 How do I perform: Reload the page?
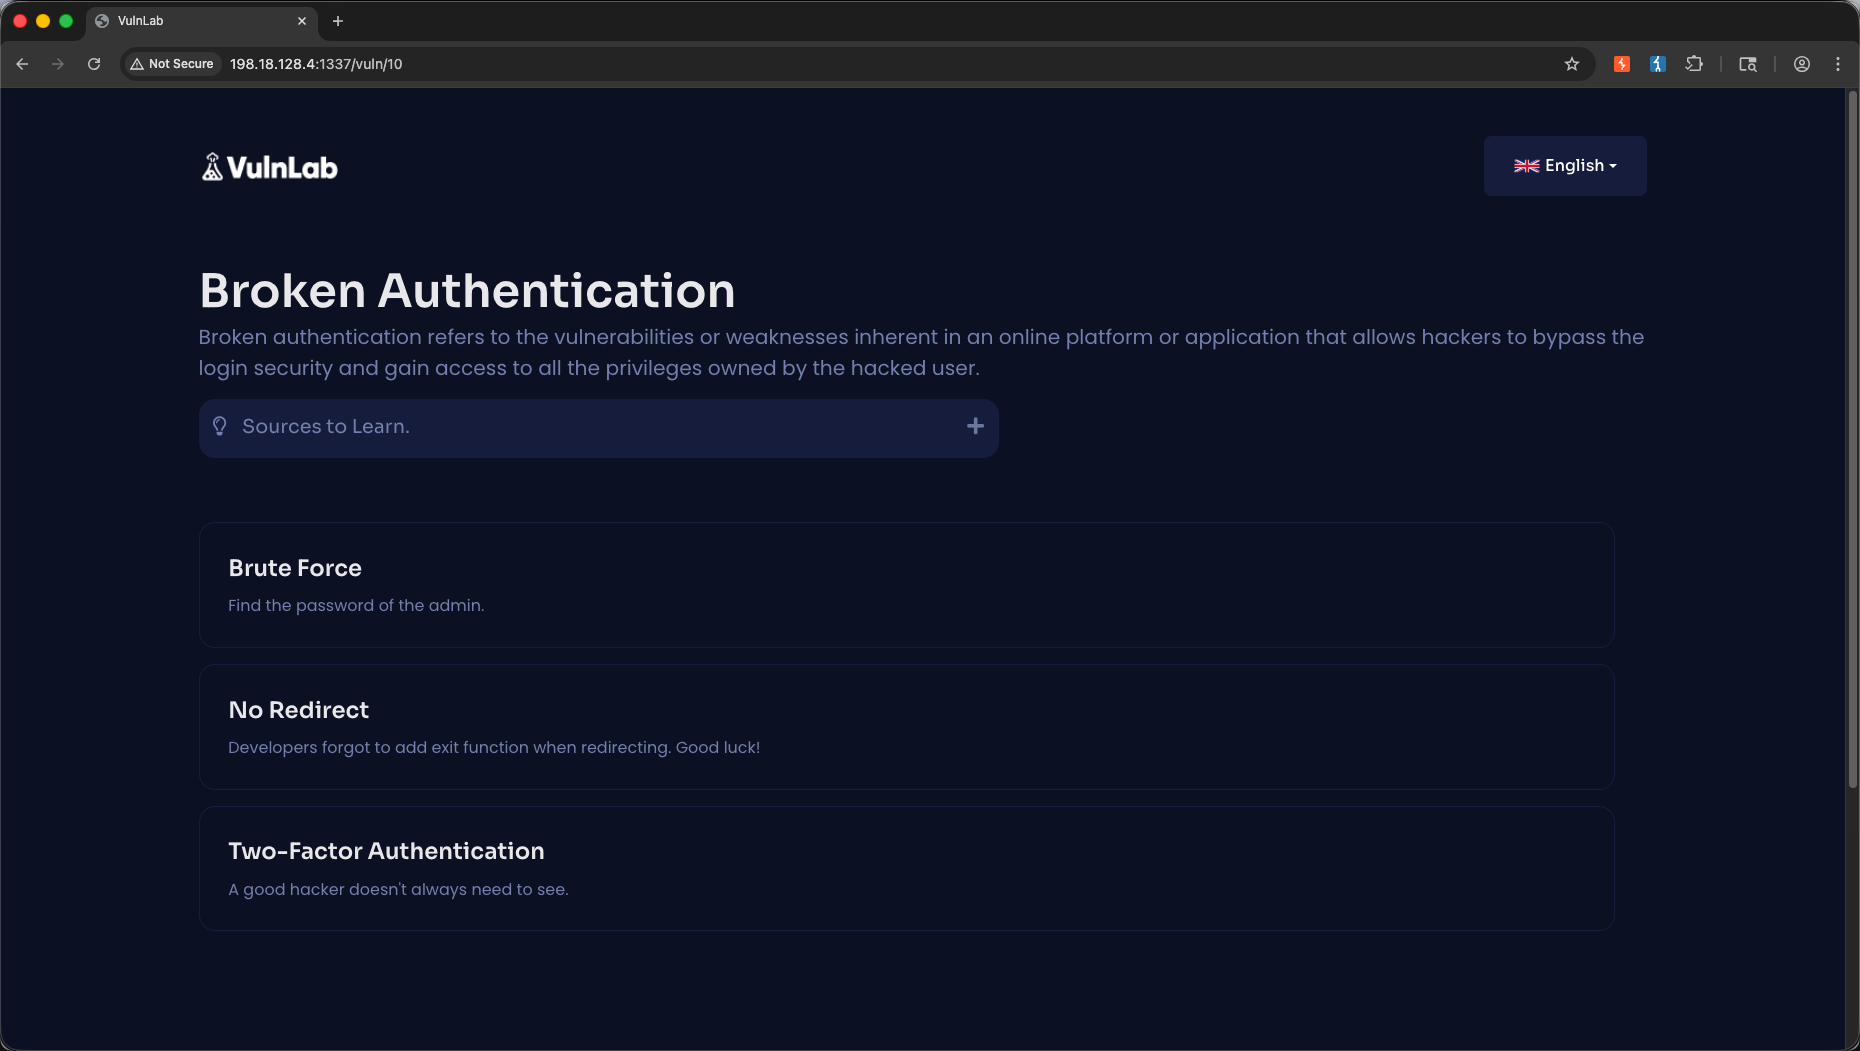94,64
